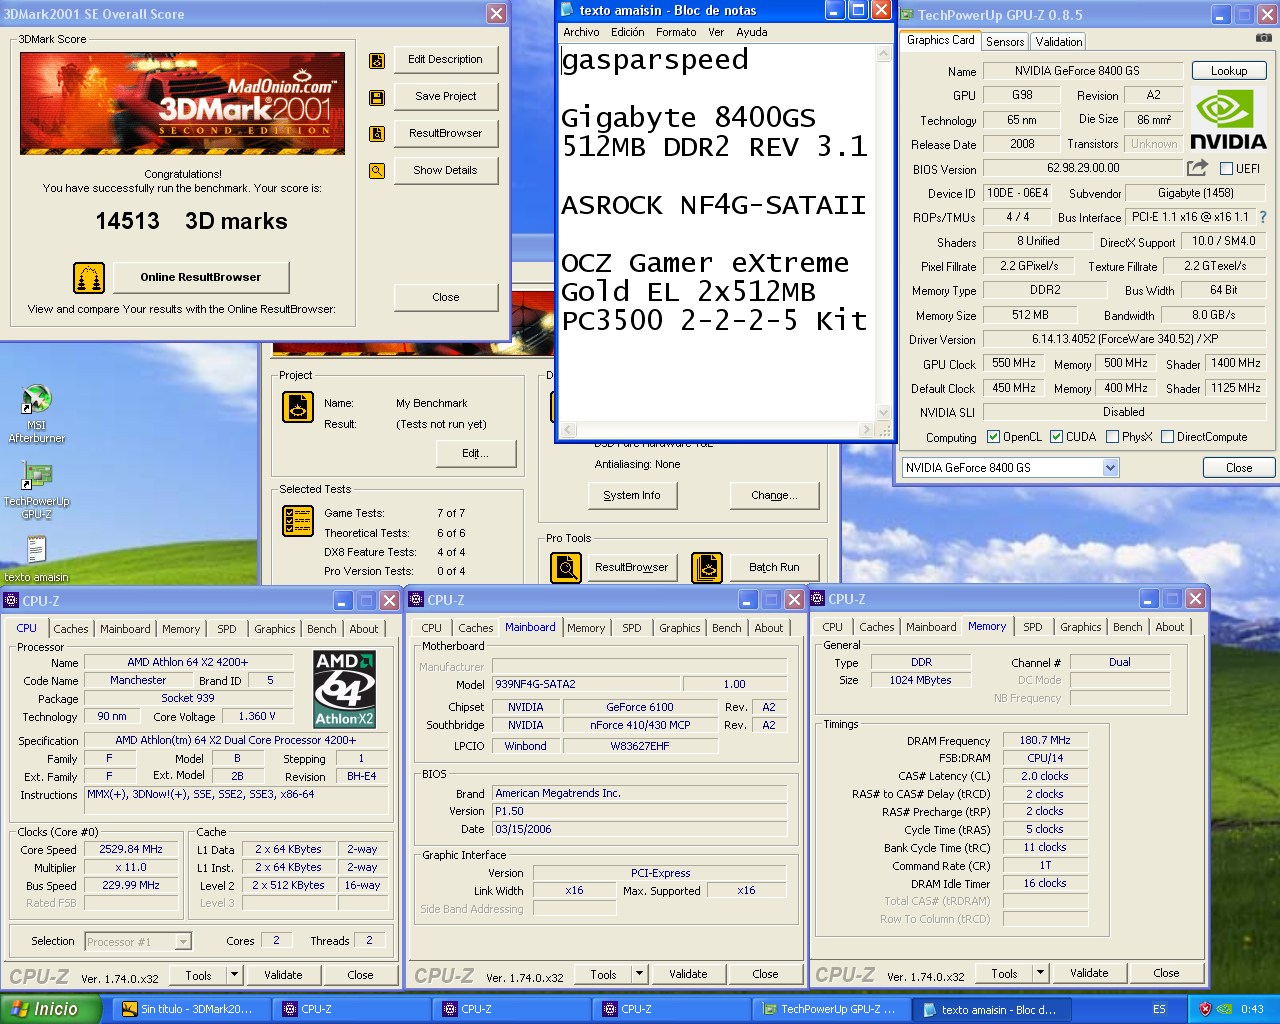Click the Change... button in 3DMark

tap(774, 495)
